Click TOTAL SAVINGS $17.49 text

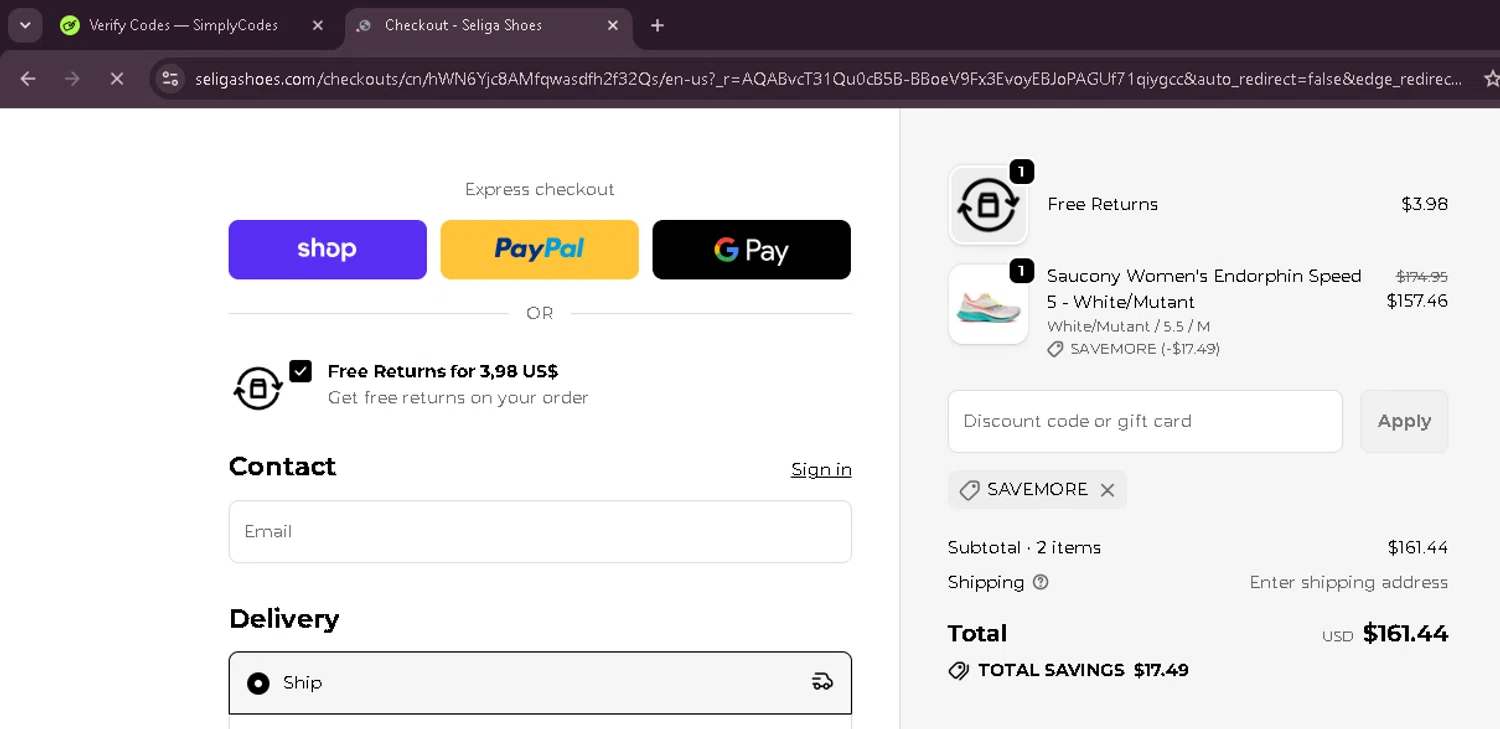[x=1083, y=670]
